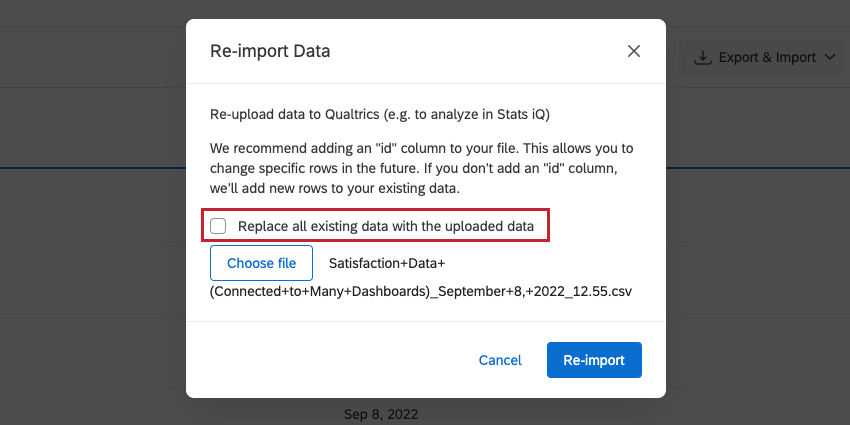Cancel the data re-import
Screen dimensions: 850x425
click(x=500, y=360)
